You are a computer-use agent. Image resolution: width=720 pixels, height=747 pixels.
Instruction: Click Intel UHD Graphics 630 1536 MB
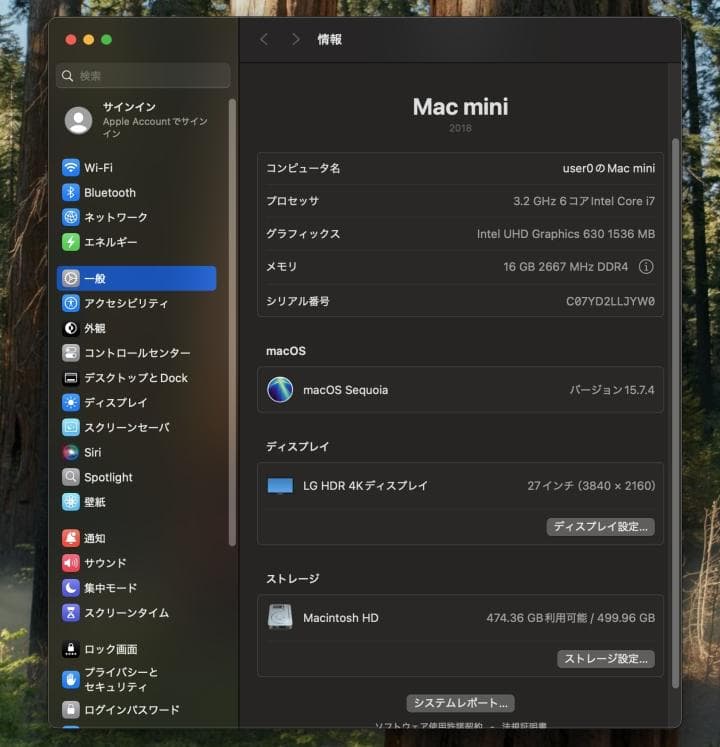566,234
